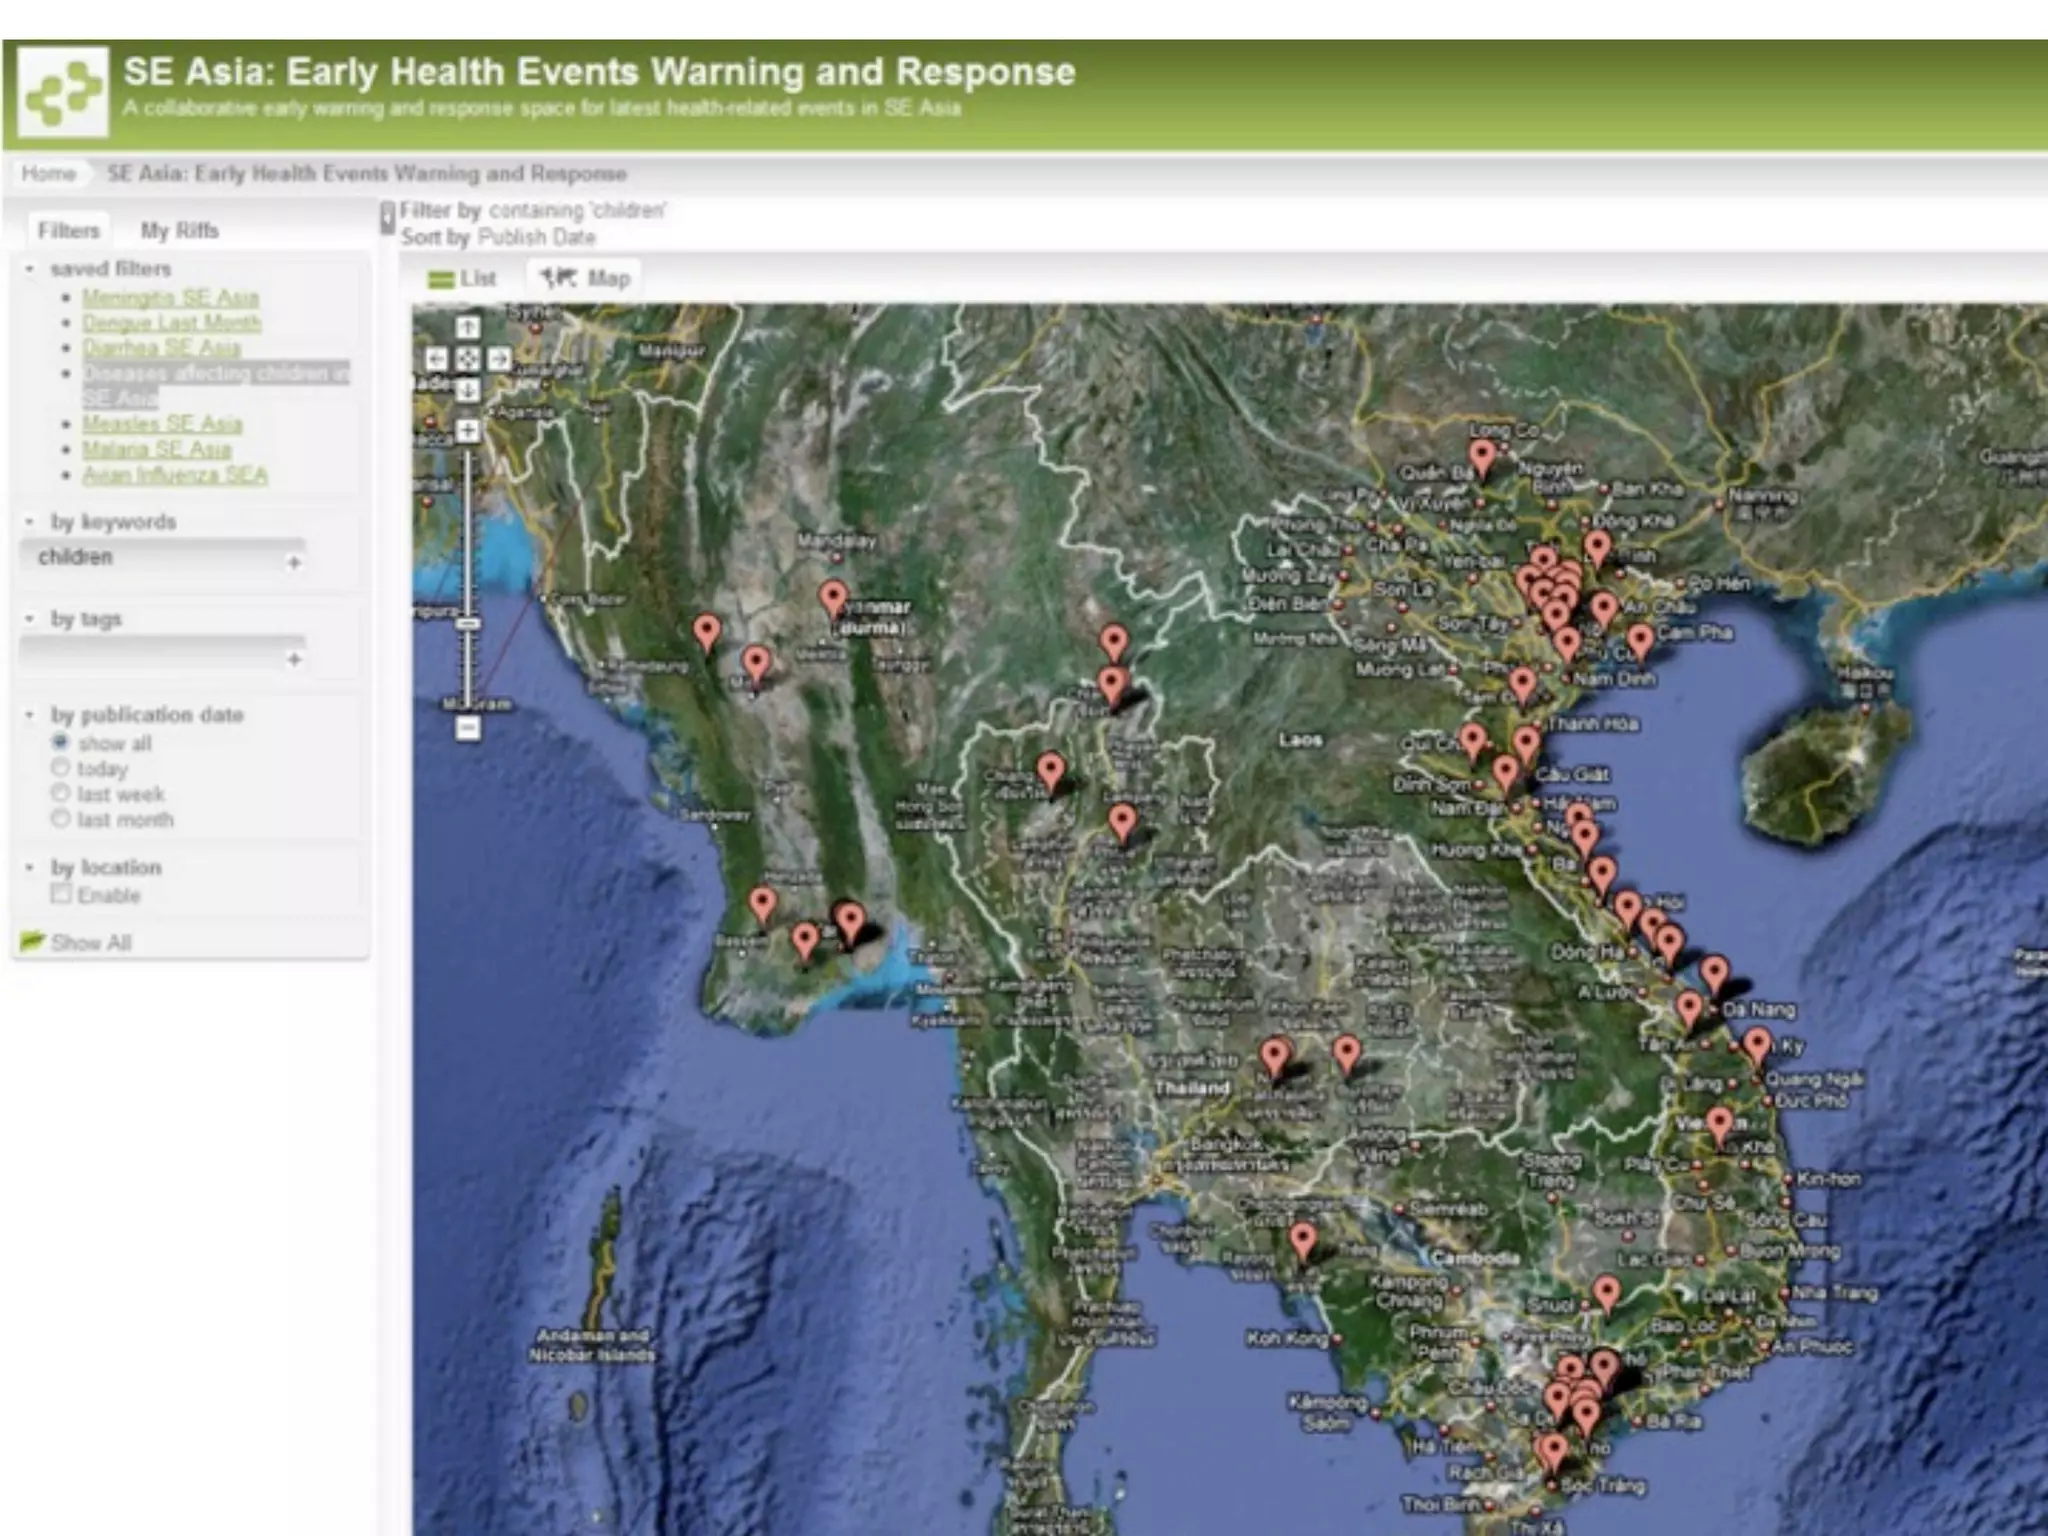Add keyword with plus icon beside children
This screenshot has width=2048, height=1536.
[x=294, y=563]
